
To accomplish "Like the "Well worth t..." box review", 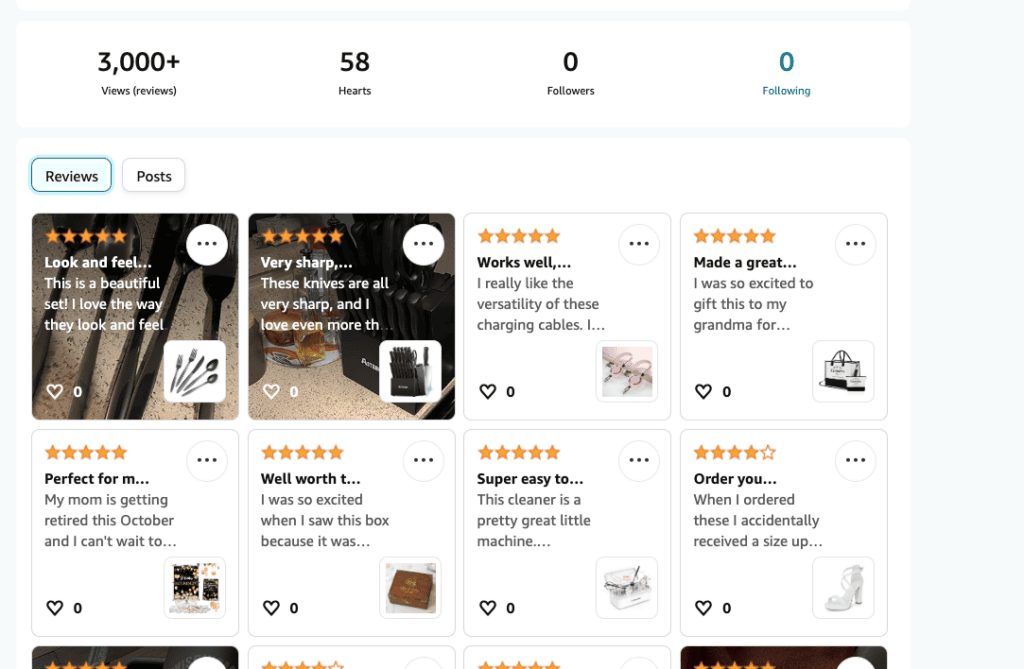I will (x=271, y=608).
